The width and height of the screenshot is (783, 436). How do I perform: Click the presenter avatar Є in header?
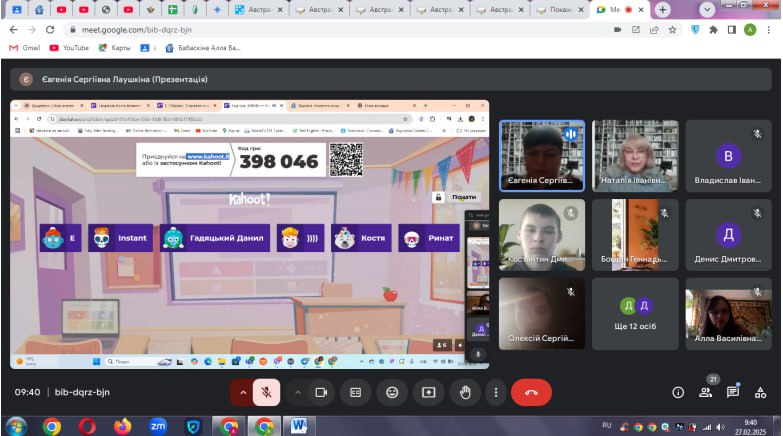pyautogui.click(x=26, y=79)
